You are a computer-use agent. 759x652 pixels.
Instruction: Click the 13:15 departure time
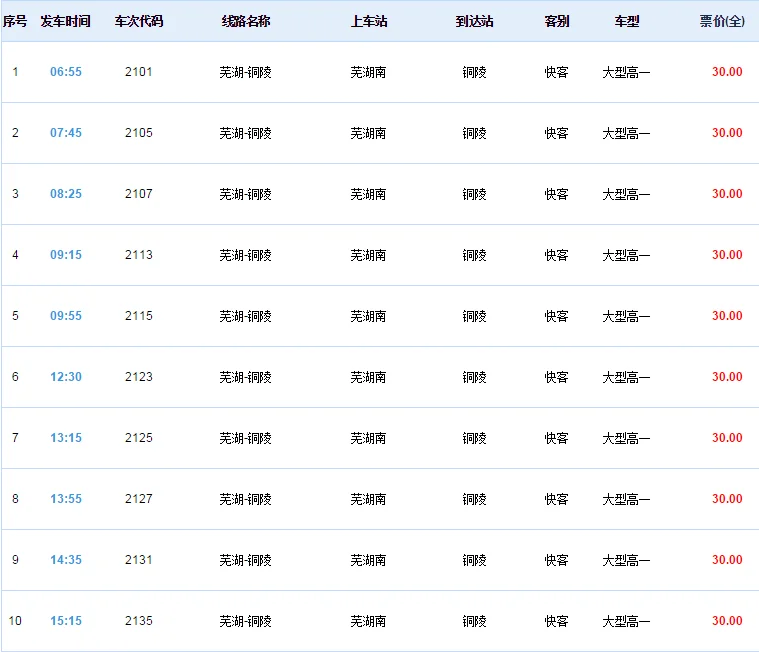tap(66, 438)
